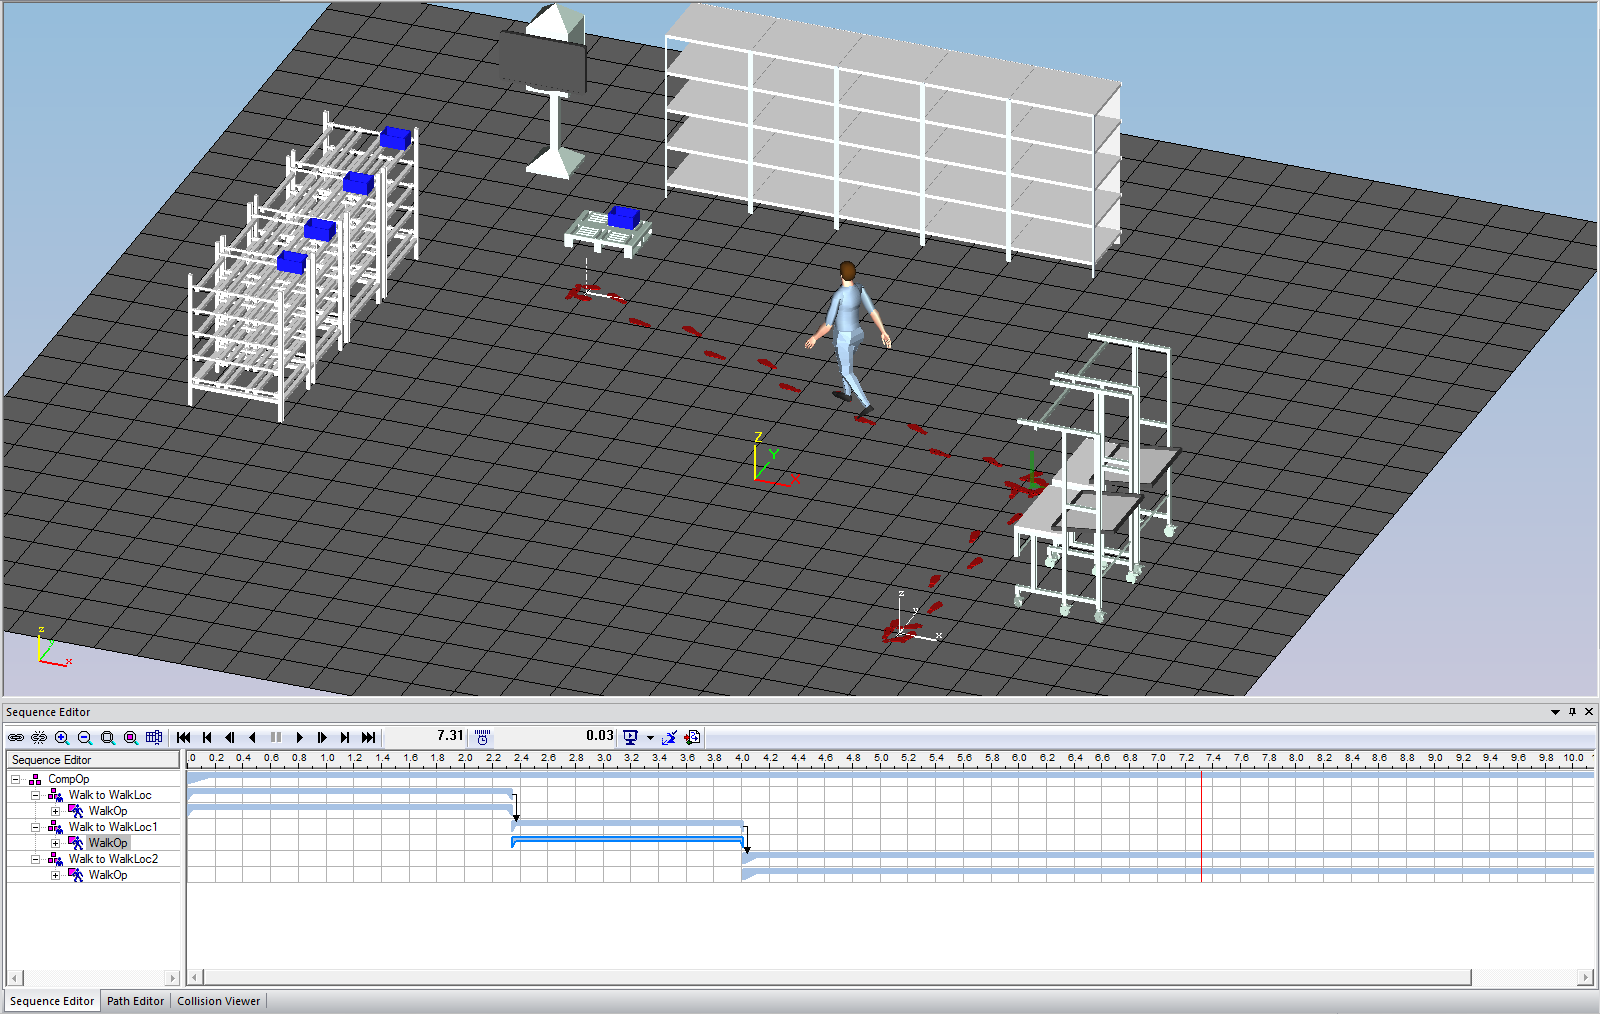Select the walking human model in viewport
Image resolution: width=1600 pixels, height=1014 pixels.
click(850, 338)
